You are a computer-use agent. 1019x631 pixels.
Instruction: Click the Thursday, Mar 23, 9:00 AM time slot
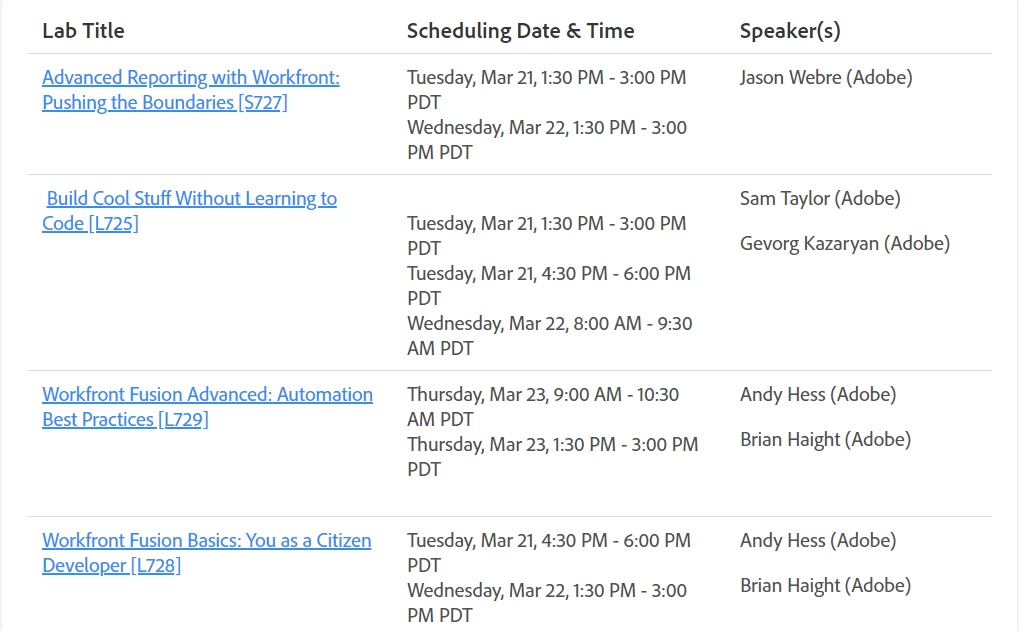point(543,407)
